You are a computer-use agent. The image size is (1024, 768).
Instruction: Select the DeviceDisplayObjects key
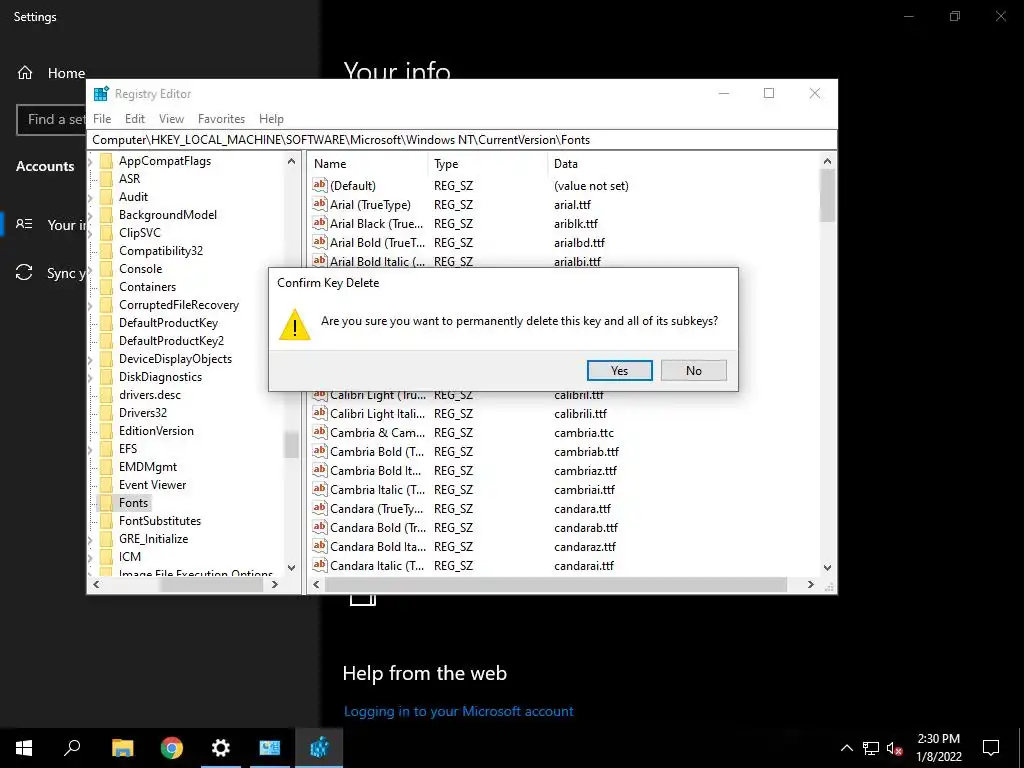coord(175,359)
